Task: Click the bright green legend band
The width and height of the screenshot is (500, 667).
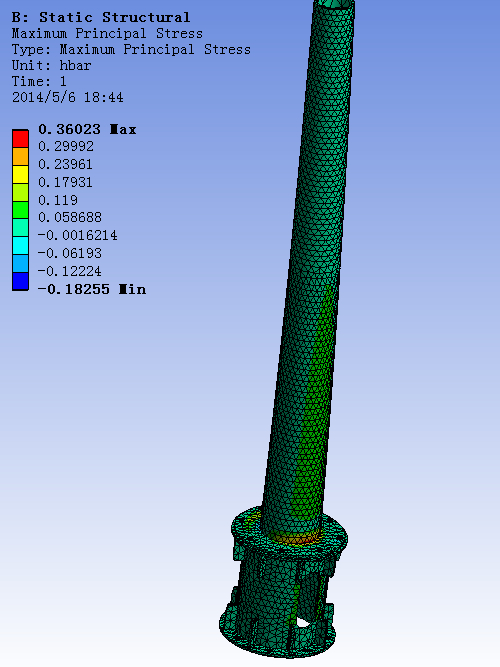Action: point(20,210)
